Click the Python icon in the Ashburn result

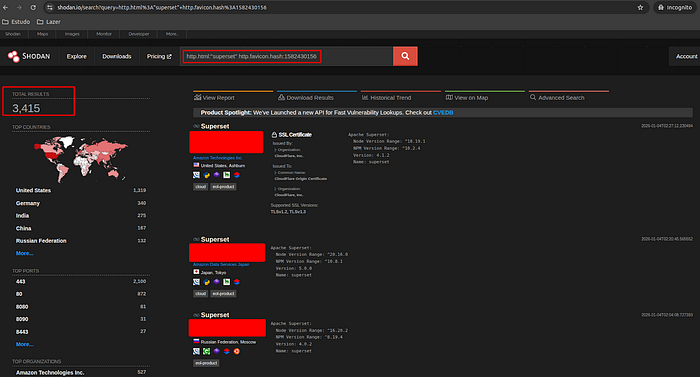tap(207, 175)
